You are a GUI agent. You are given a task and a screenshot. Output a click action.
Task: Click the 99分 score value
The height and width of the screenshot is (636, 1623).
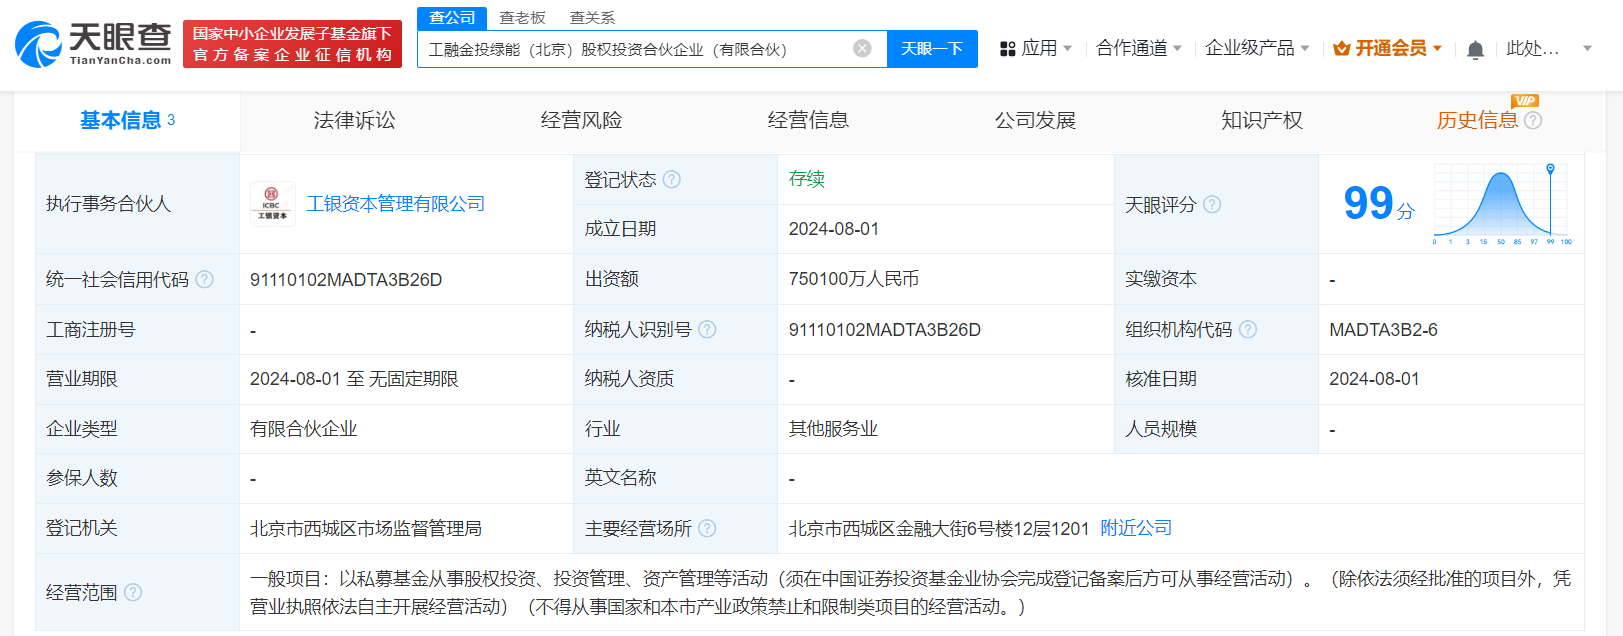1379,204
